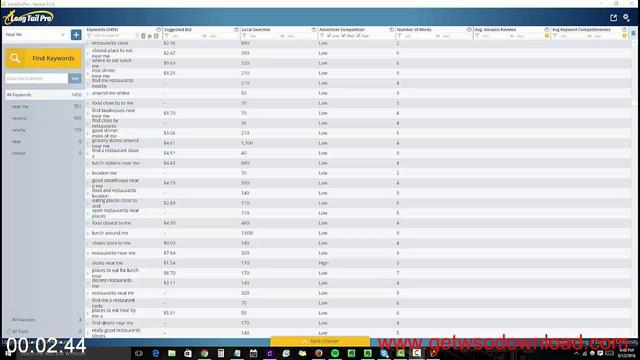This screenshot has width=640, height=360.
Task: Open the All Favorites list
Action: pos(45,320)
